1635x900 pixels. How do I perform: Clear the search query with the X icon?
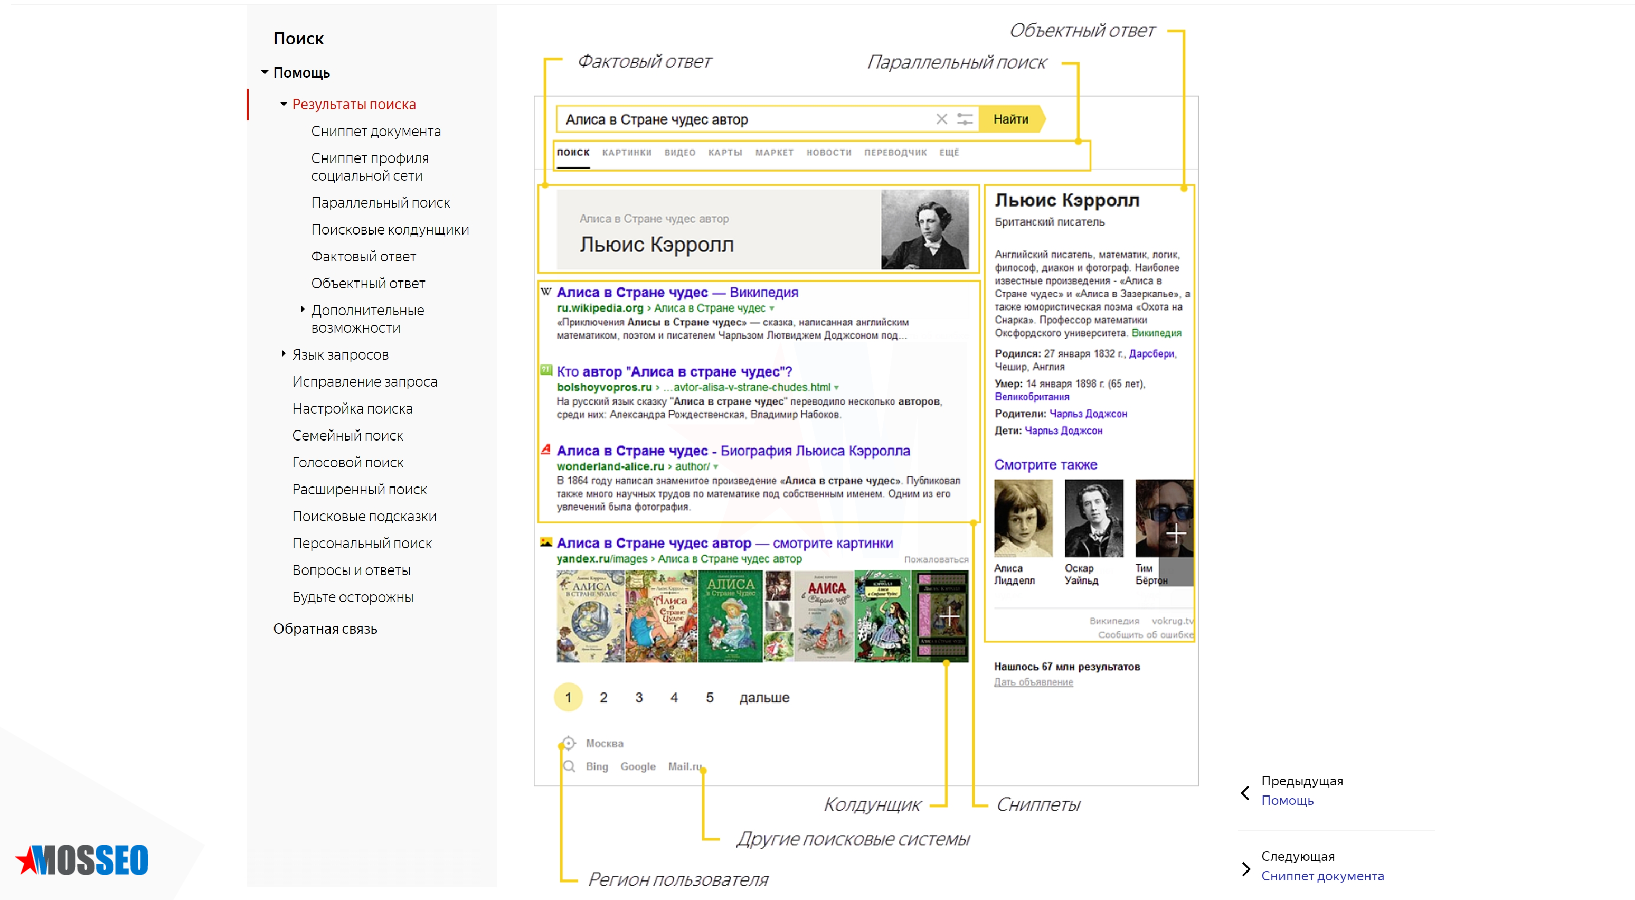click(x=941, y=119)
